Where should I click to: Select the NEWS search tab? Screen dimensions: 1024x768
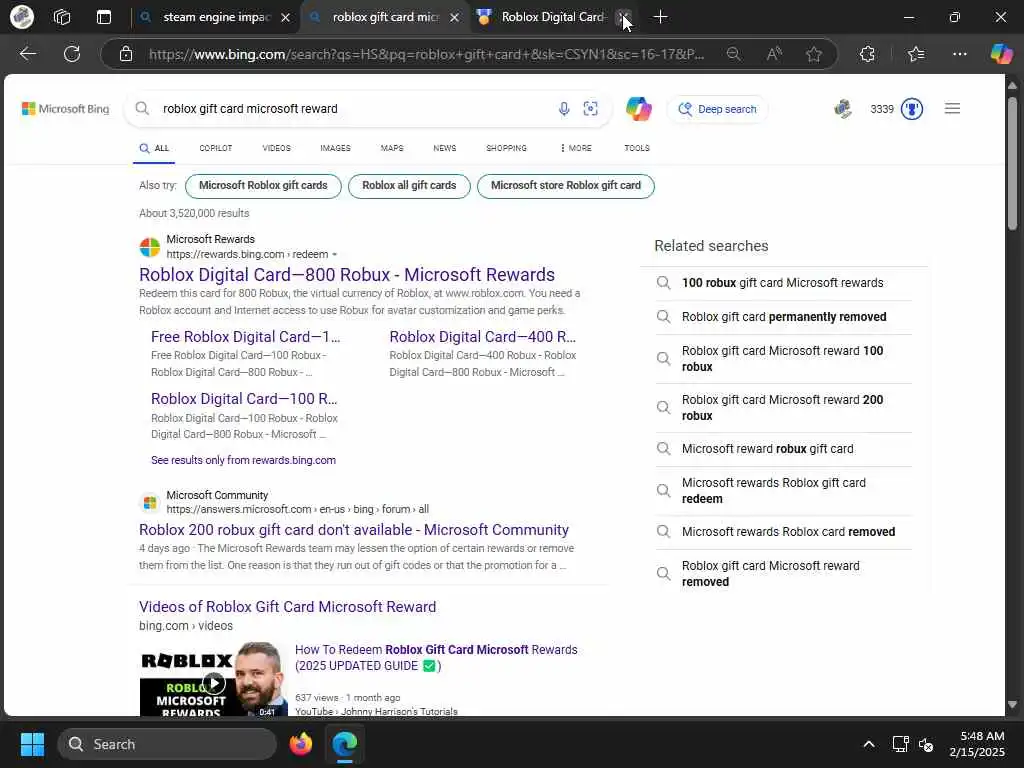(445, 148)
